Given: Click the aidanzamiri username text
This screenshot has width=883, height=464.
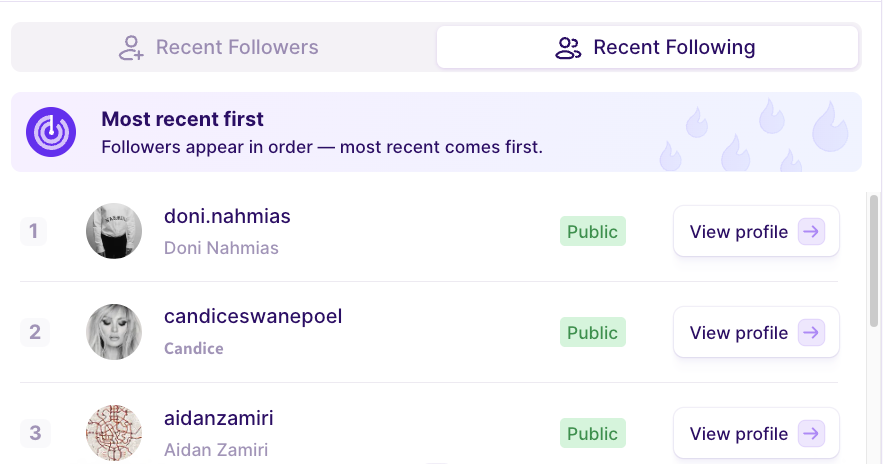Looking at the screenshot, I should pos(218,418).
